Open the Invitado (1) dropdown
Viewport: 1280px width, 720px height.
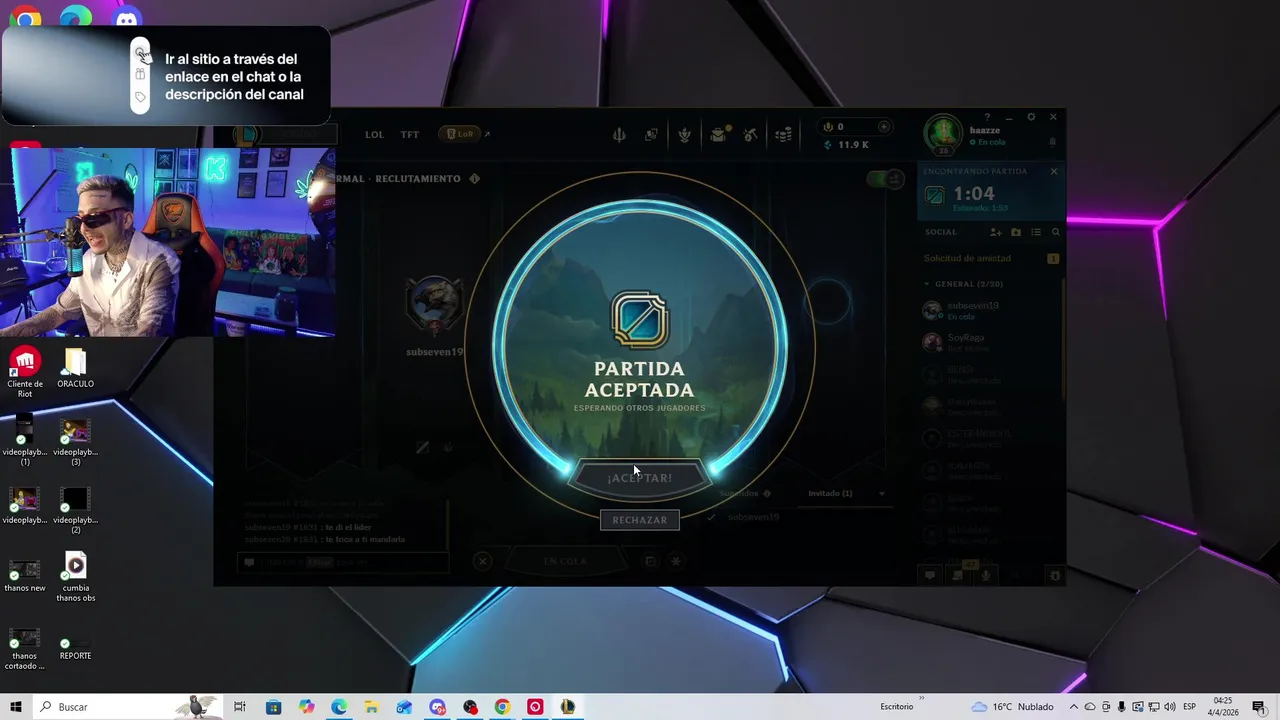click(846, 493)
